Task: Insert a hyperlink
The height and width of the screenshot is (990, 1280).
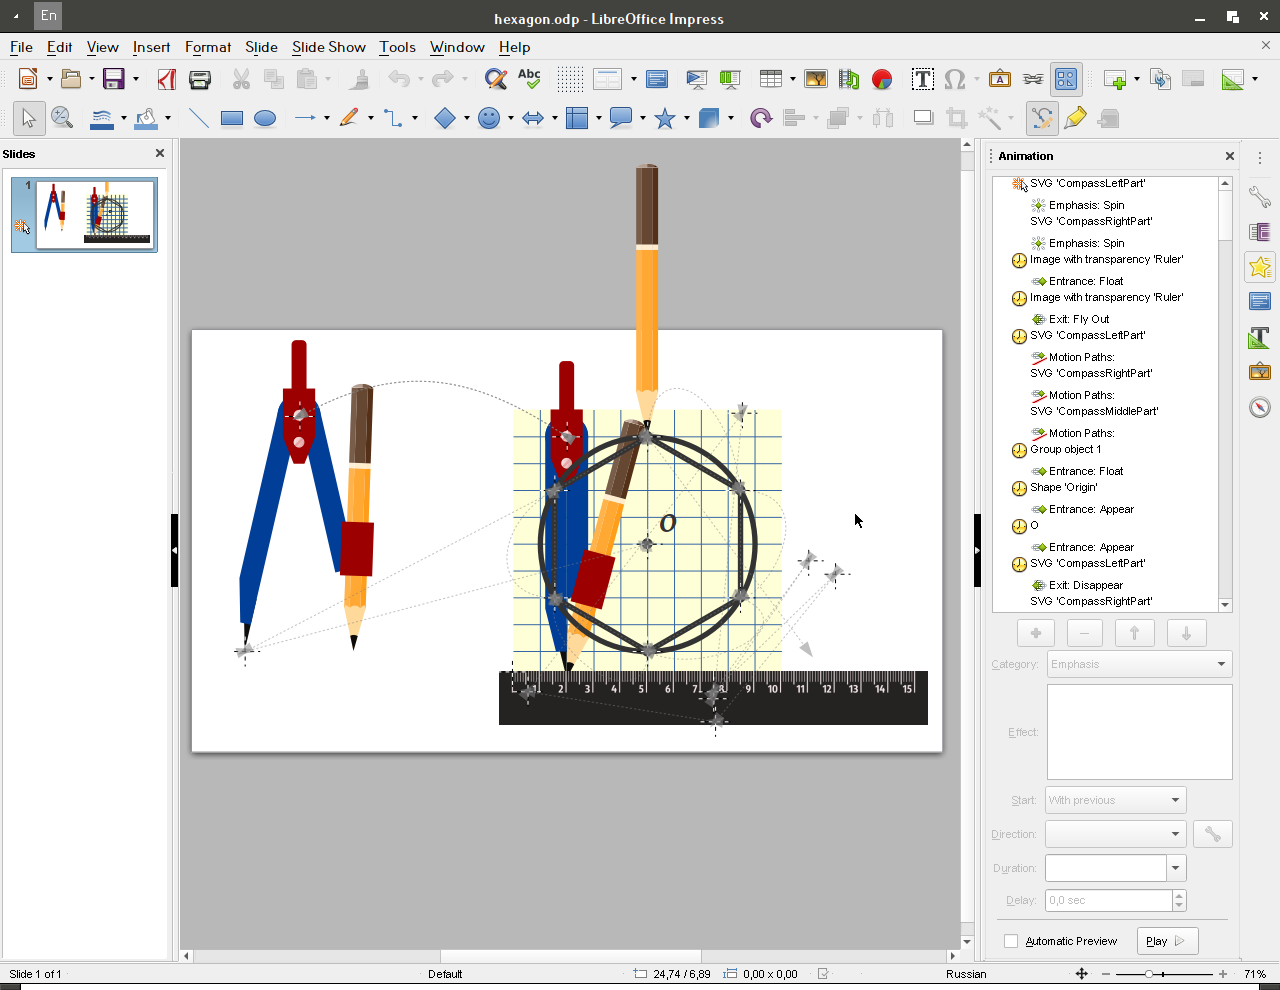Action: pyautogui.click(x=1033, y=79)
